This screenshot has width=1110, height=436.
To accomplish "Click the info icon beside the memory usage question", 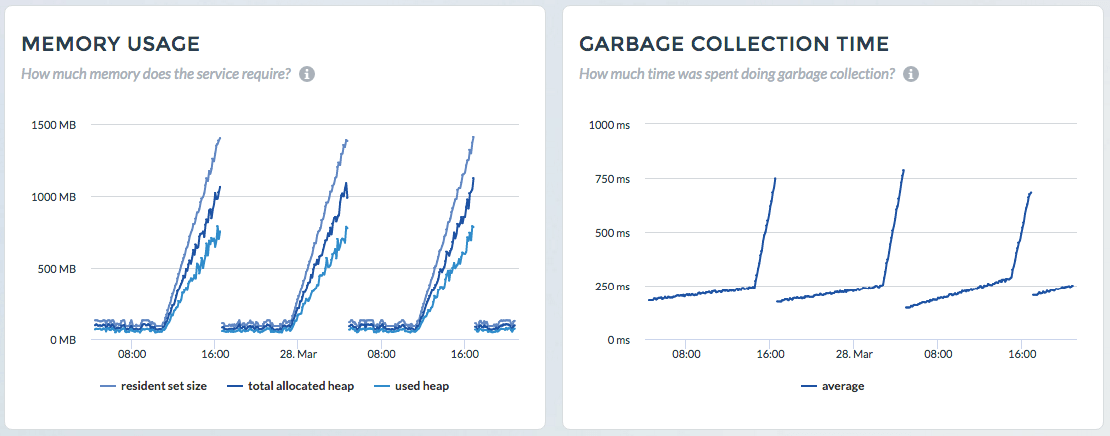I will point(308,74).
